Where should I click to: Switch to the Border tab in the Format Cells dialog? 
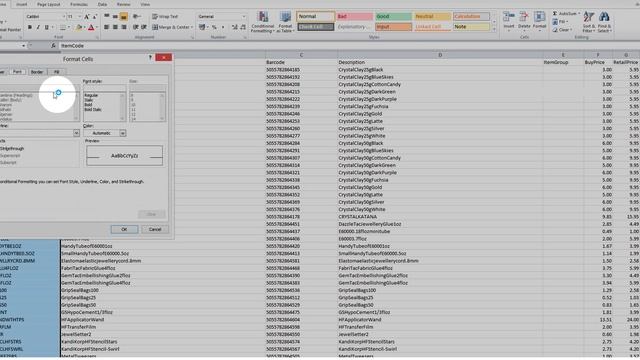37,72
